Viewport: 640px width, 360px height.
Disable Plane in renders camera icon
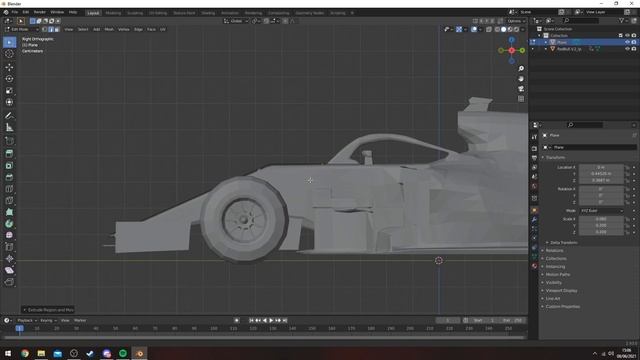(634, 42)
